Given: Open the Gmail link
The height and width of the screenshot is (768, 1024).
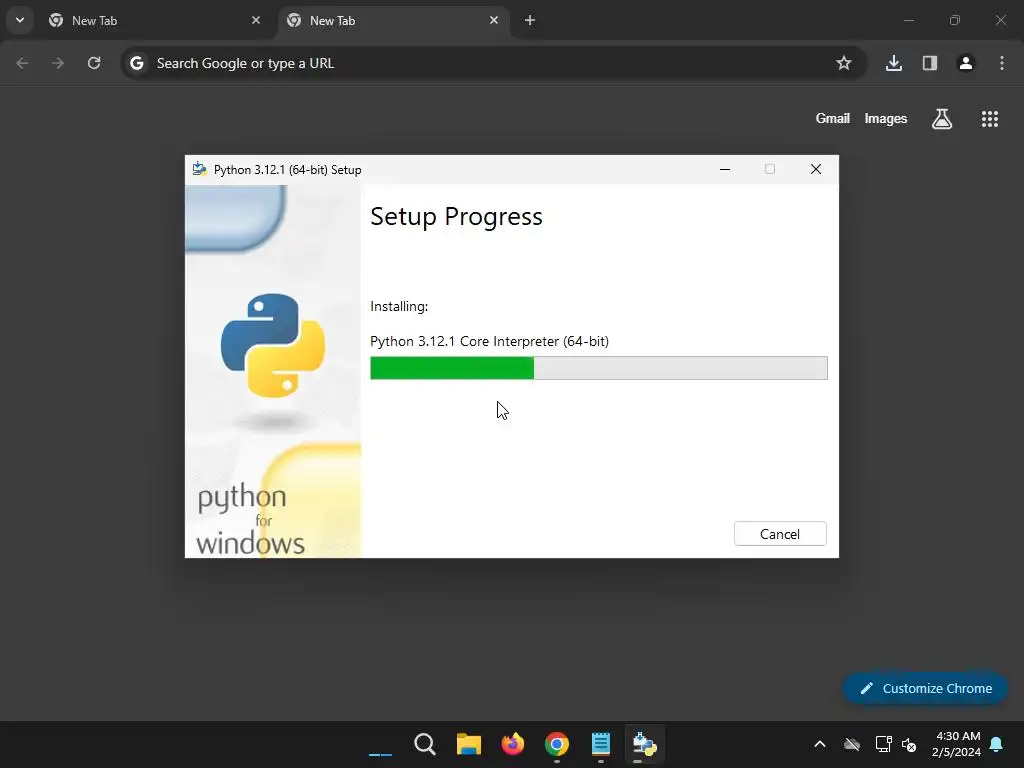Looking at the screenshot, I should (833, 118).
